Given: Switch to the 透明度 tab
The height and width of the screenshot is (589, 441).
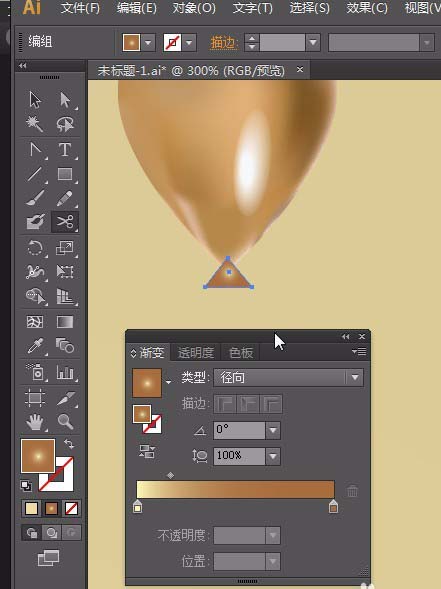Looking at the screenshot, I should tap(196, 353).
